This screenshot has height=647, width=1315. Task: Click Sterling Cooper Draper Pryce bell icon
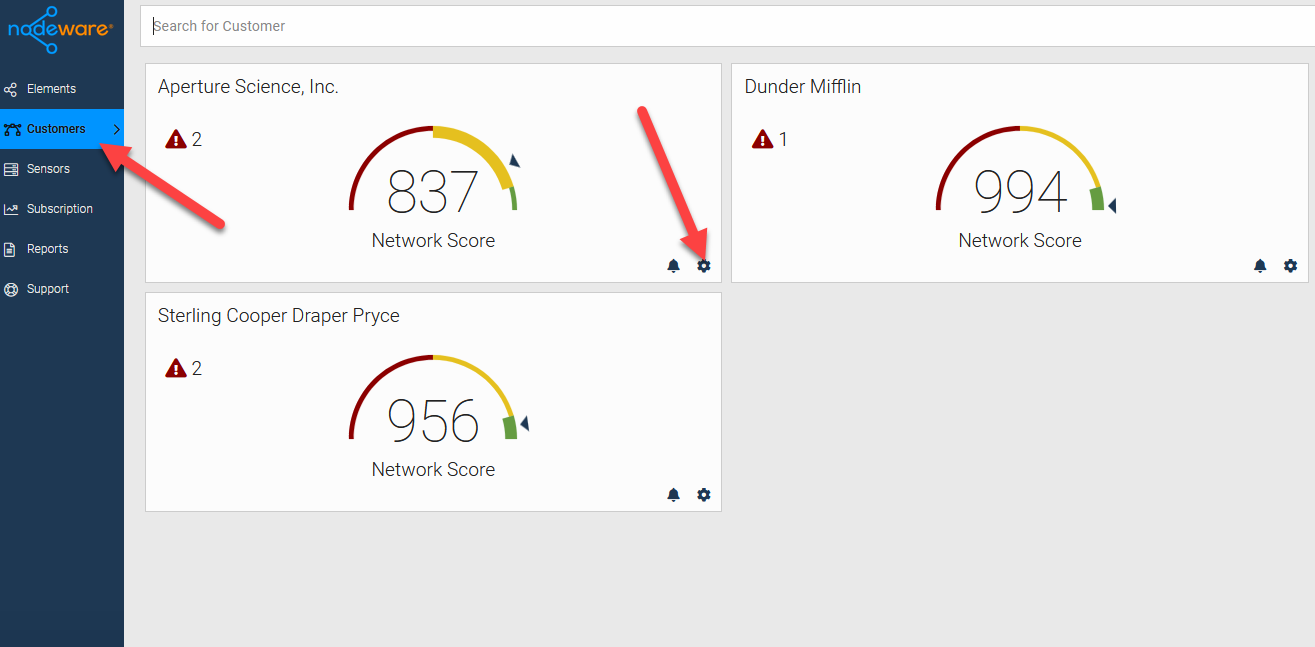click(674, 495)
